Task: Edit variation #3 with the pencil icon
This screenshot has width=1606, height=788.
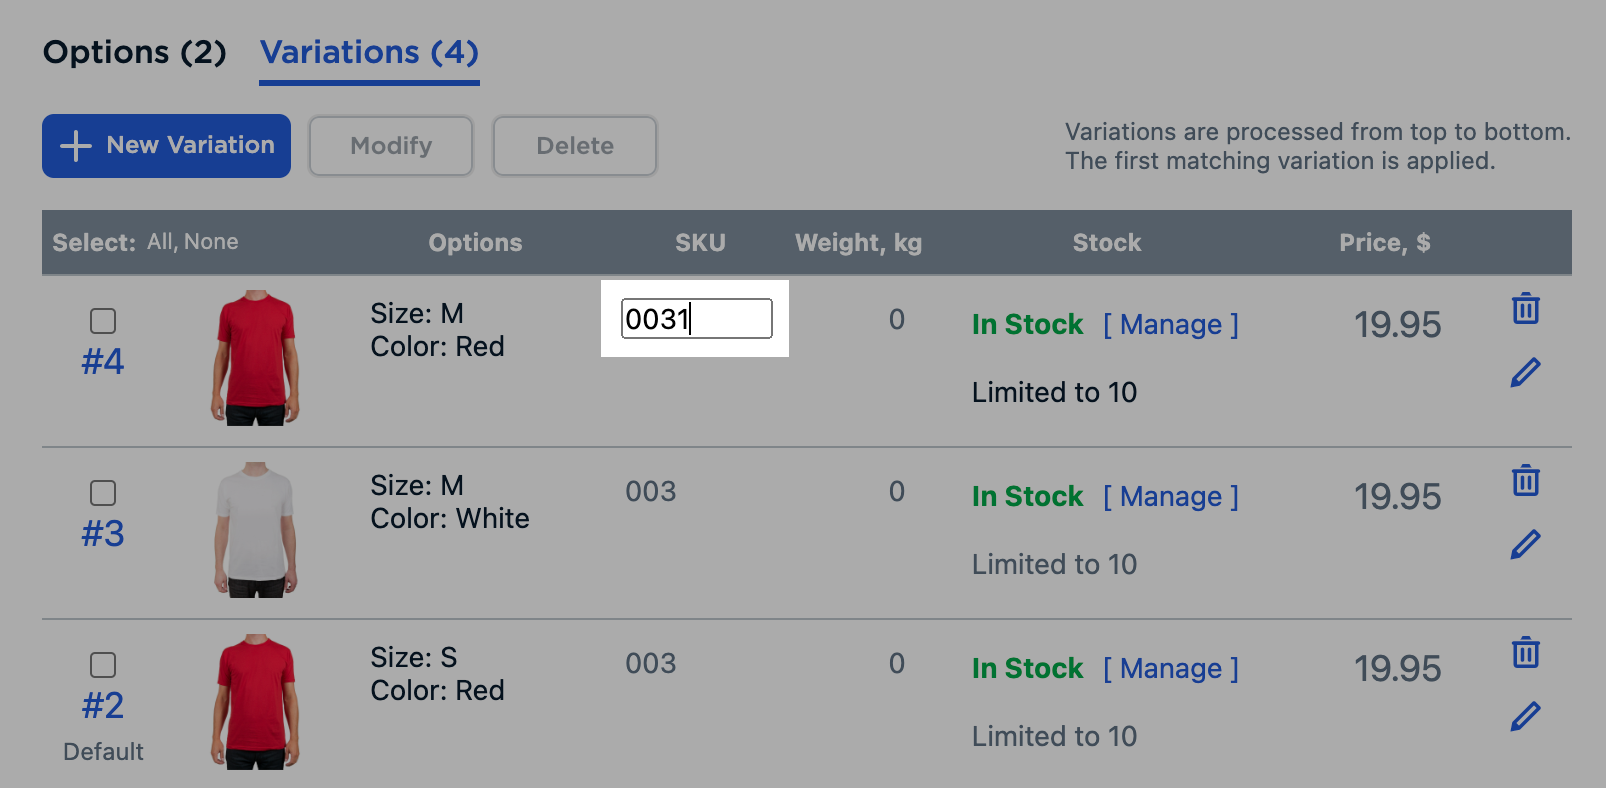Action: point(1526,543)
